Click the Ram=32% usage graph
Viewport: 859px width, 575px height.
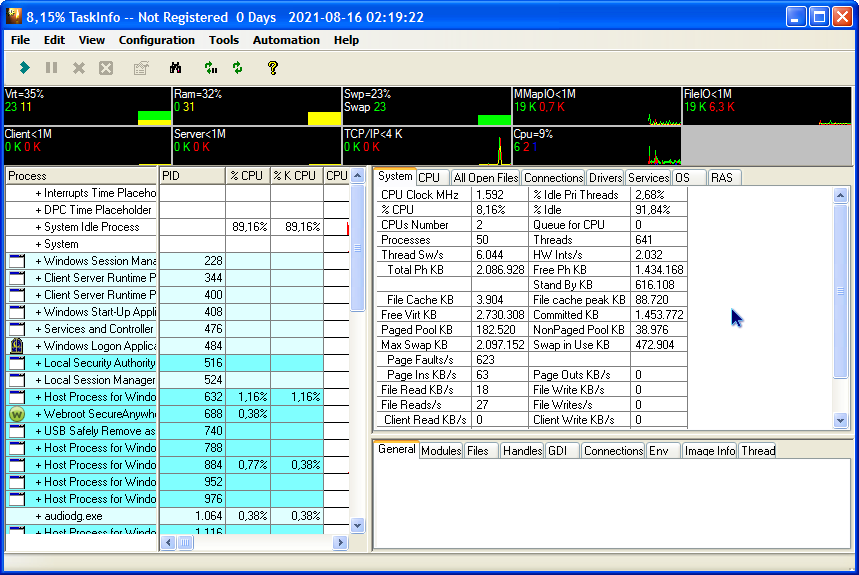[257, 106]
